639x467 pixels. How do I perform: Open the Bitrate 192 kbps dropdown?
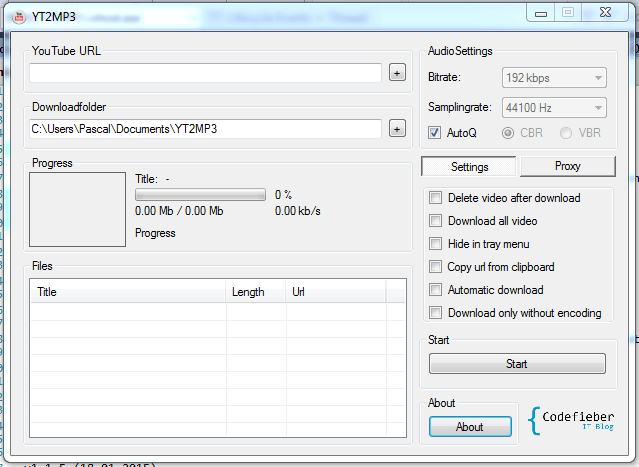[x=554, y=77]
